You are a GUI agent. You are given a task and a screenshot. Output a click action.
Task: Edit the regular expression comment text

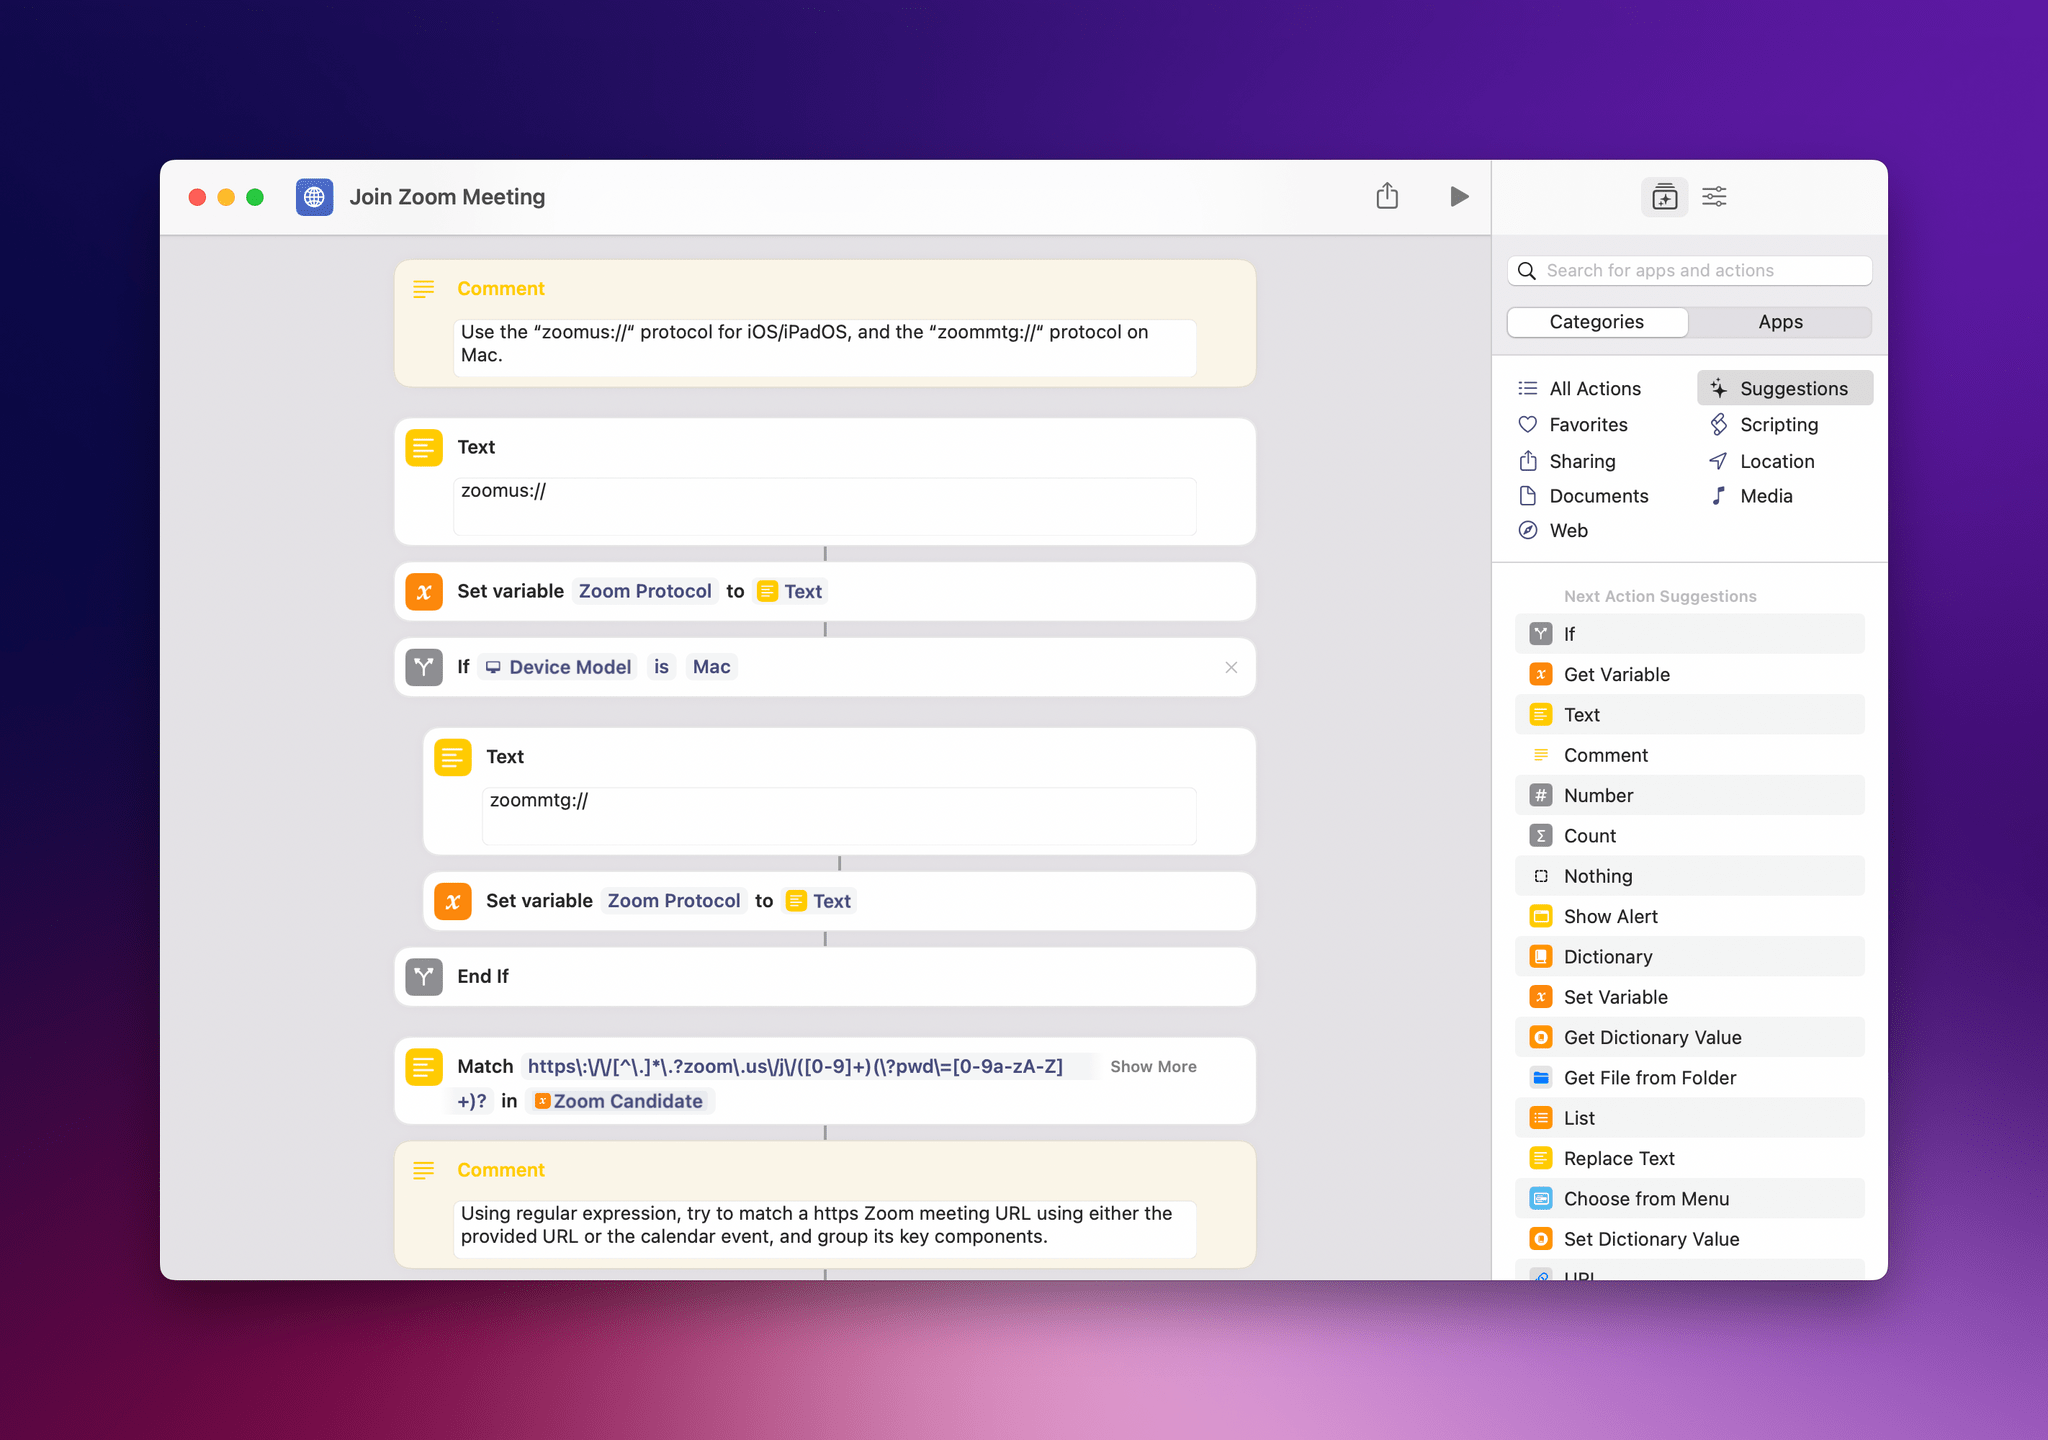(x=825, y=1229)
